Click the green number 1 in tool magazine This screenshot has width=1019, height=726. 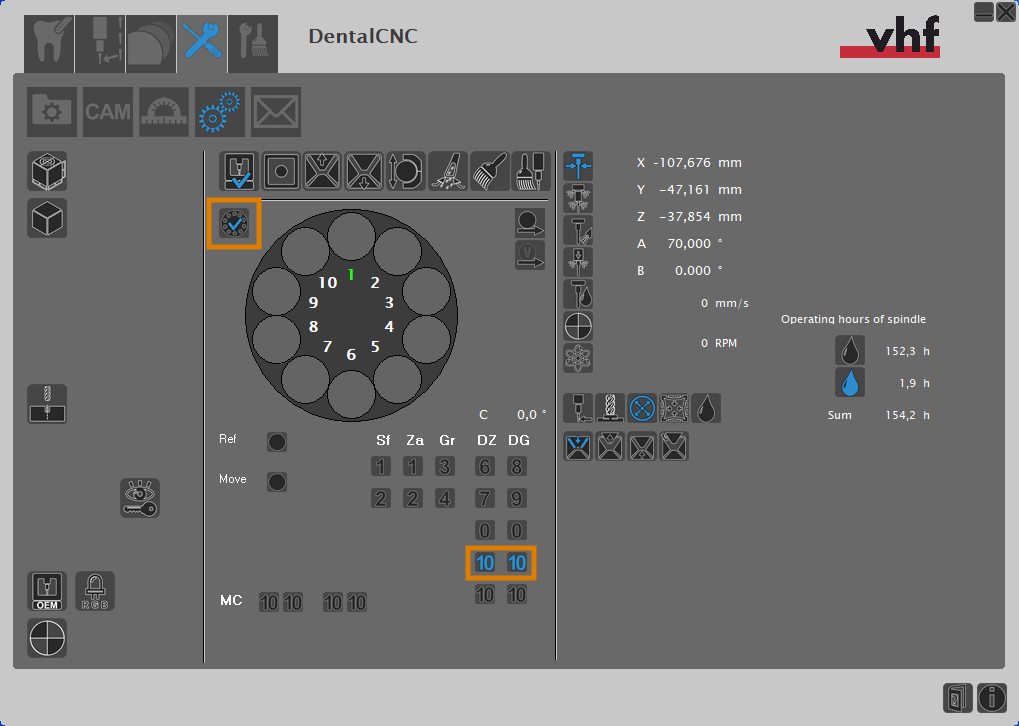coord(351,275)
